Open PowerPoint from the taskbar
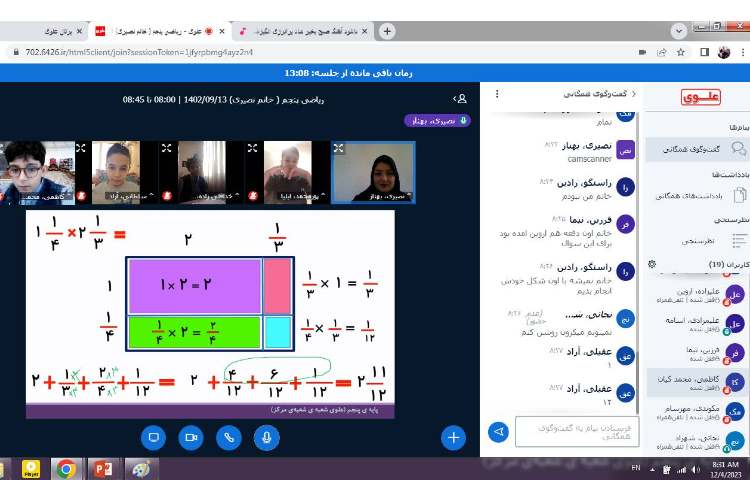Viewport: 750px width, 480px height. [104, 469]
